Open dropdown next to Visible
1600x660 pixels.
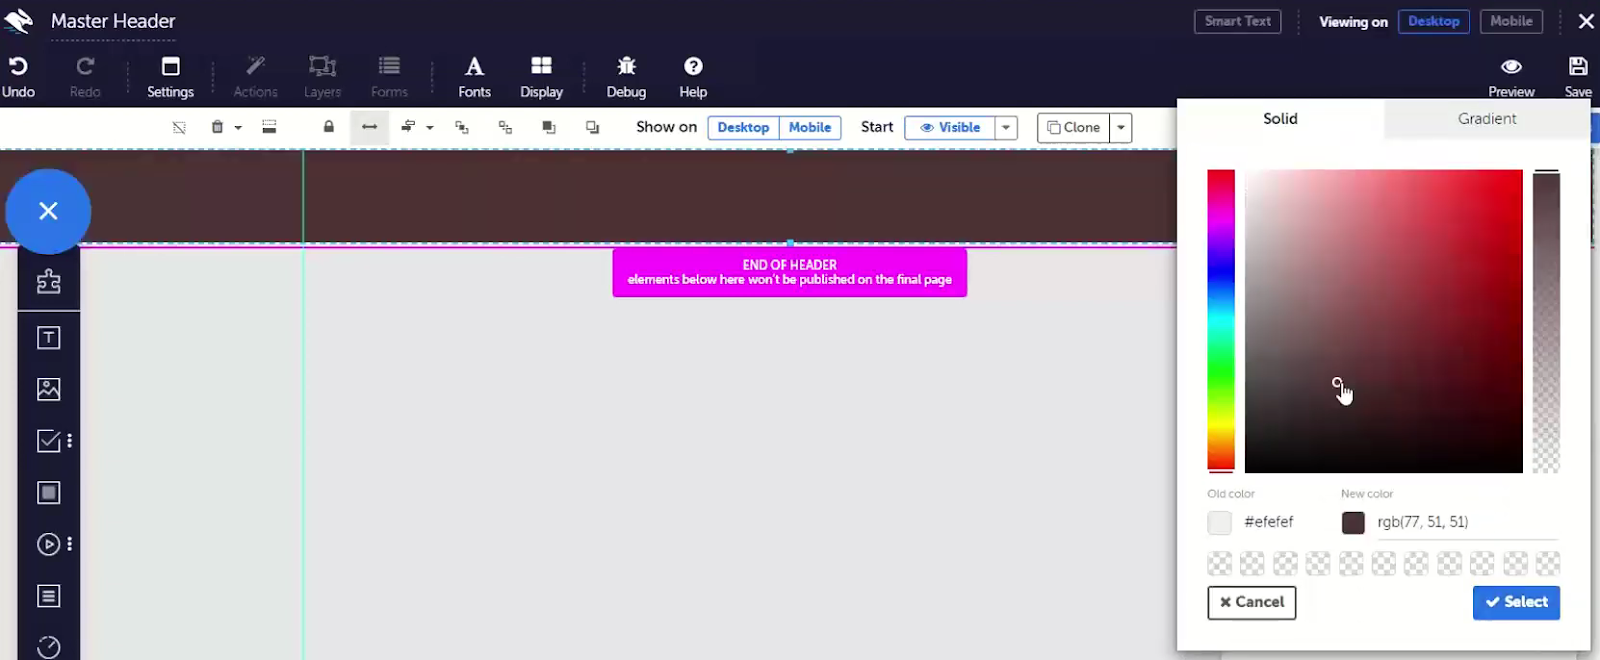click(x=1006, y=127)
